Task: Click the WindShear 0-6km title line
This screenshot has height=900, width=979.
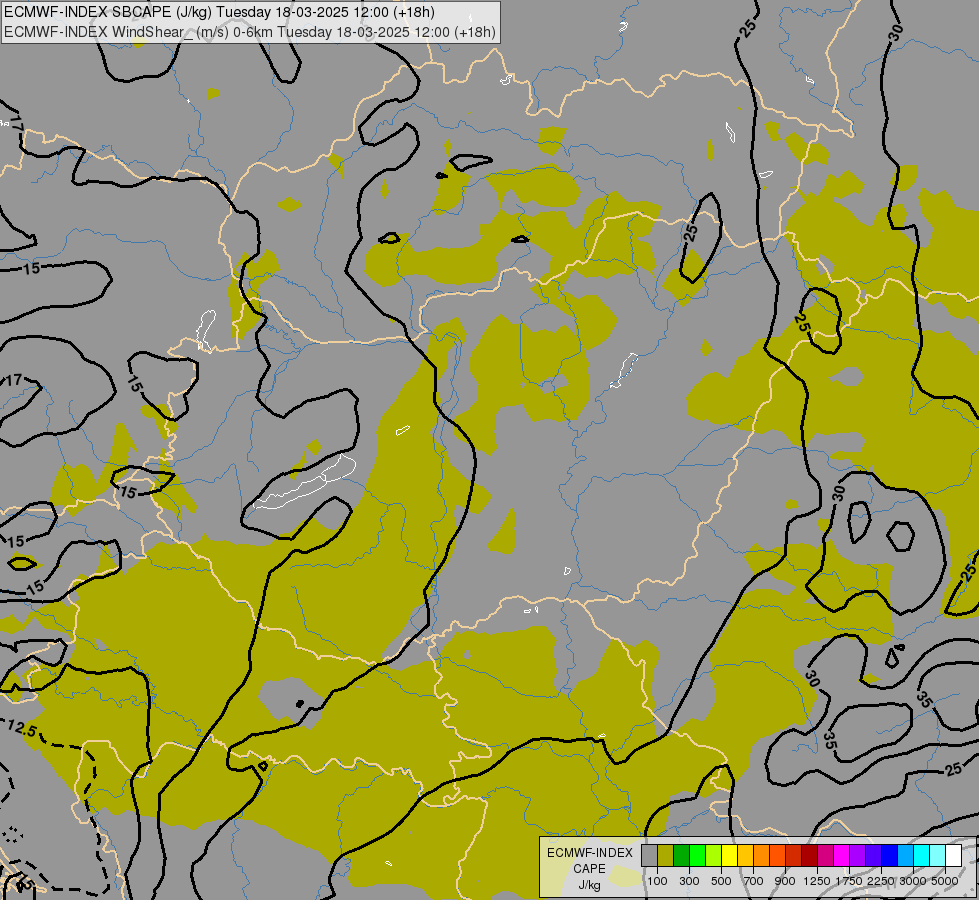Action: tap(250, 32)
